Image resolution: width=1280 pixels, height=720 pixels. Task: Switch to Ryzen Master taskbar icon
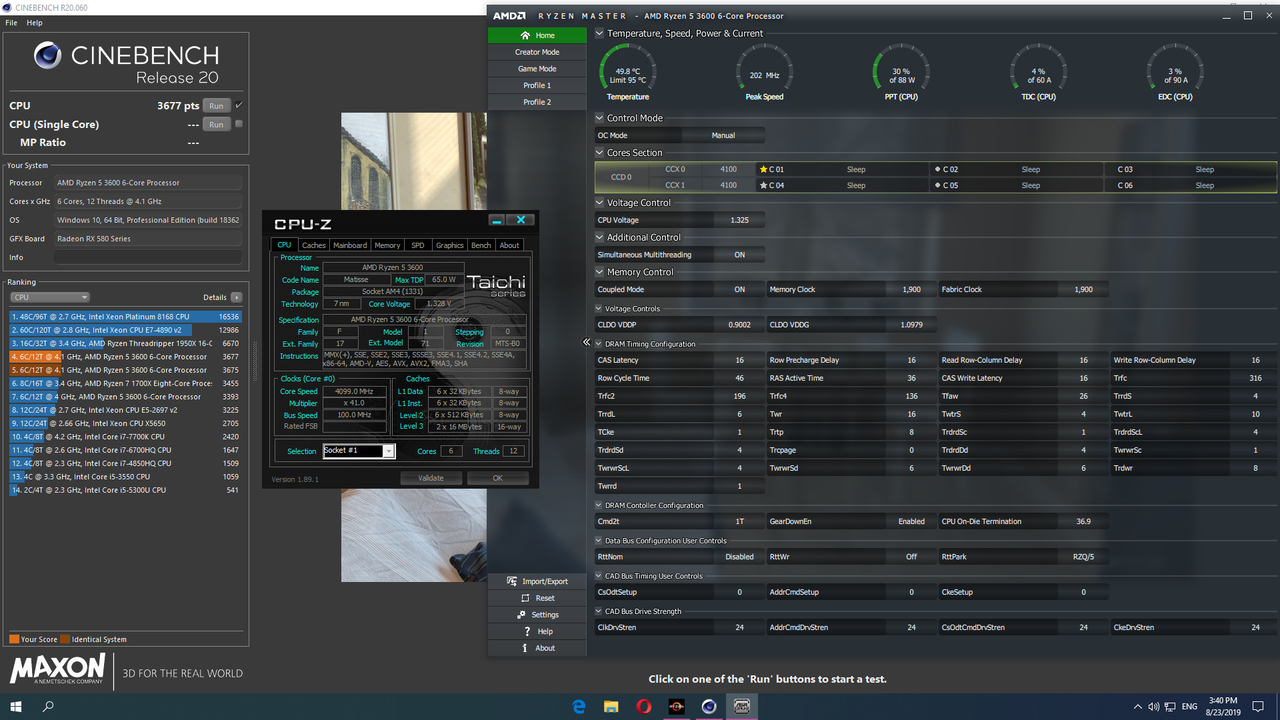(676, 706)
